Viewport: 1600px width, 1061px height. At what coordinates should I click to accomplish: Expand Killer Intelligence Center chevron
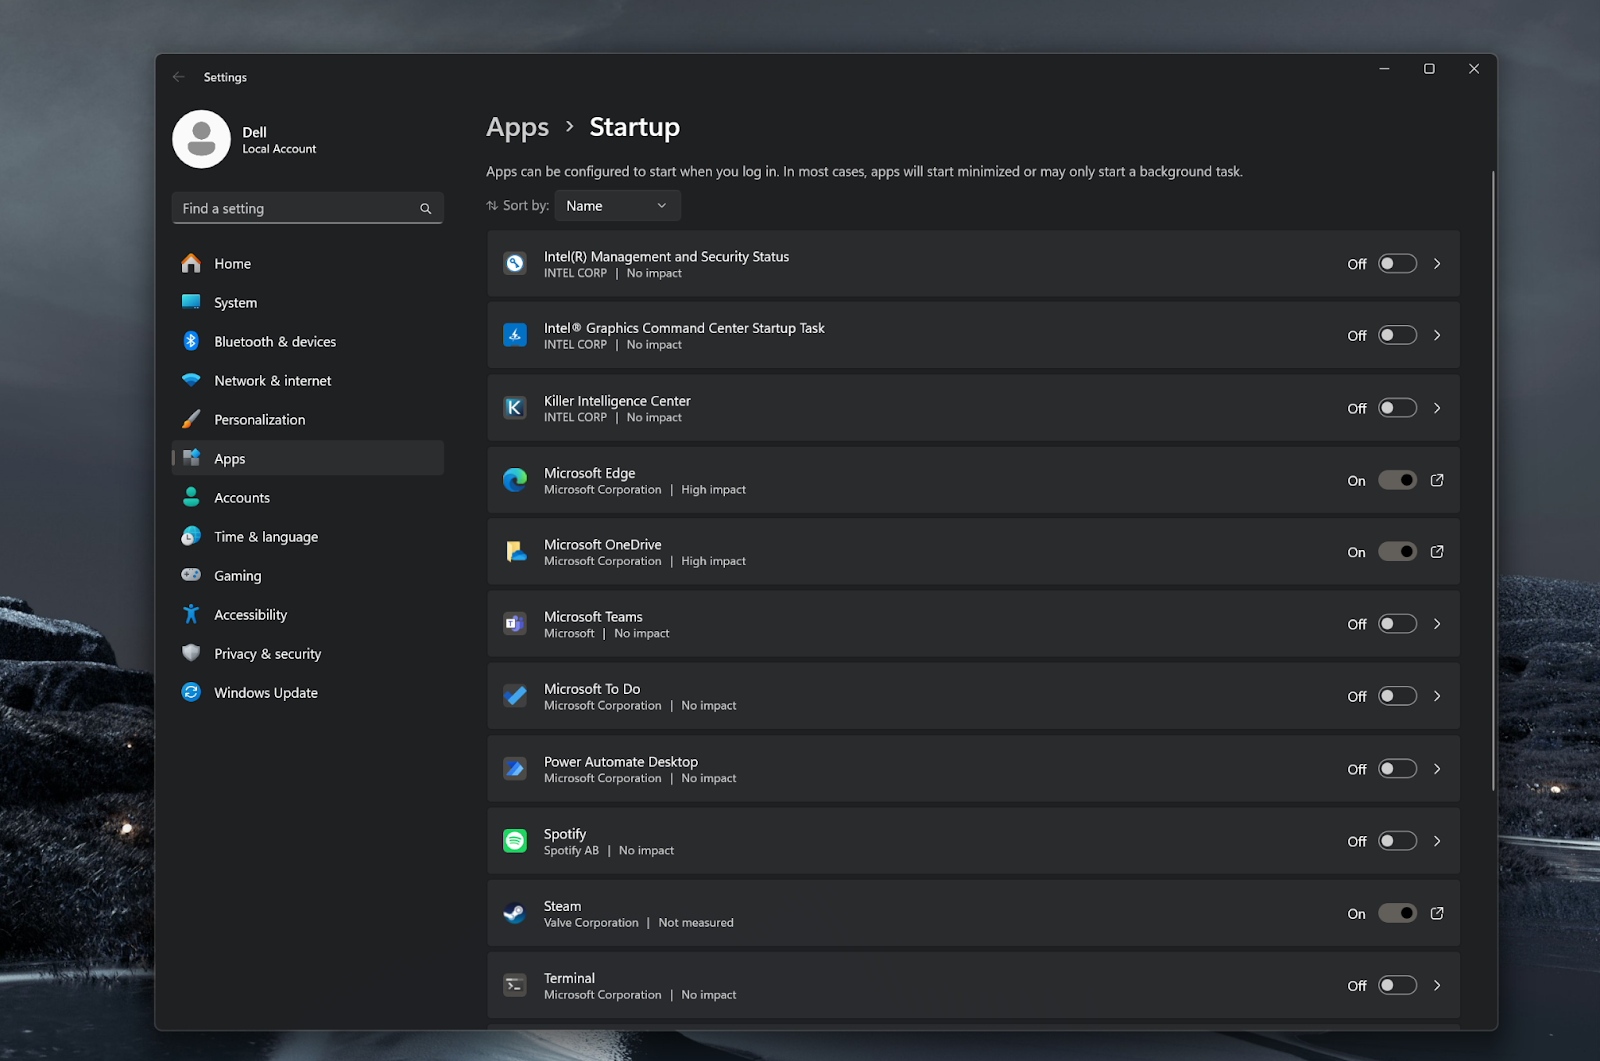tap(1437, 408)
